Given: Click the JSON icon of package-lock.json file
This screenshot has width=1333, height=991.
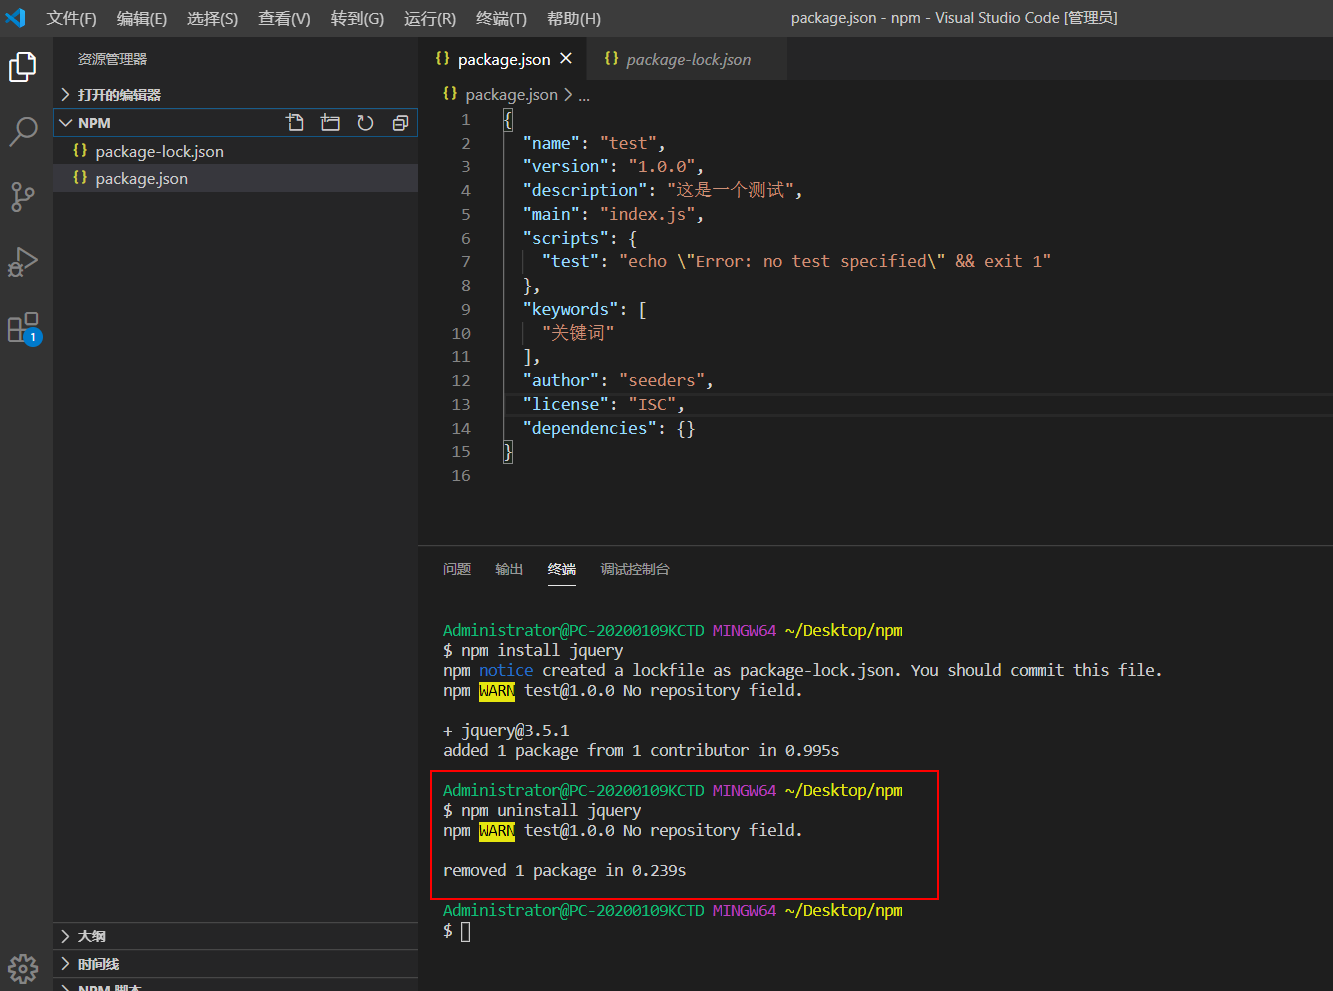Looking at the screenshot, I should (x=80, y=150).
